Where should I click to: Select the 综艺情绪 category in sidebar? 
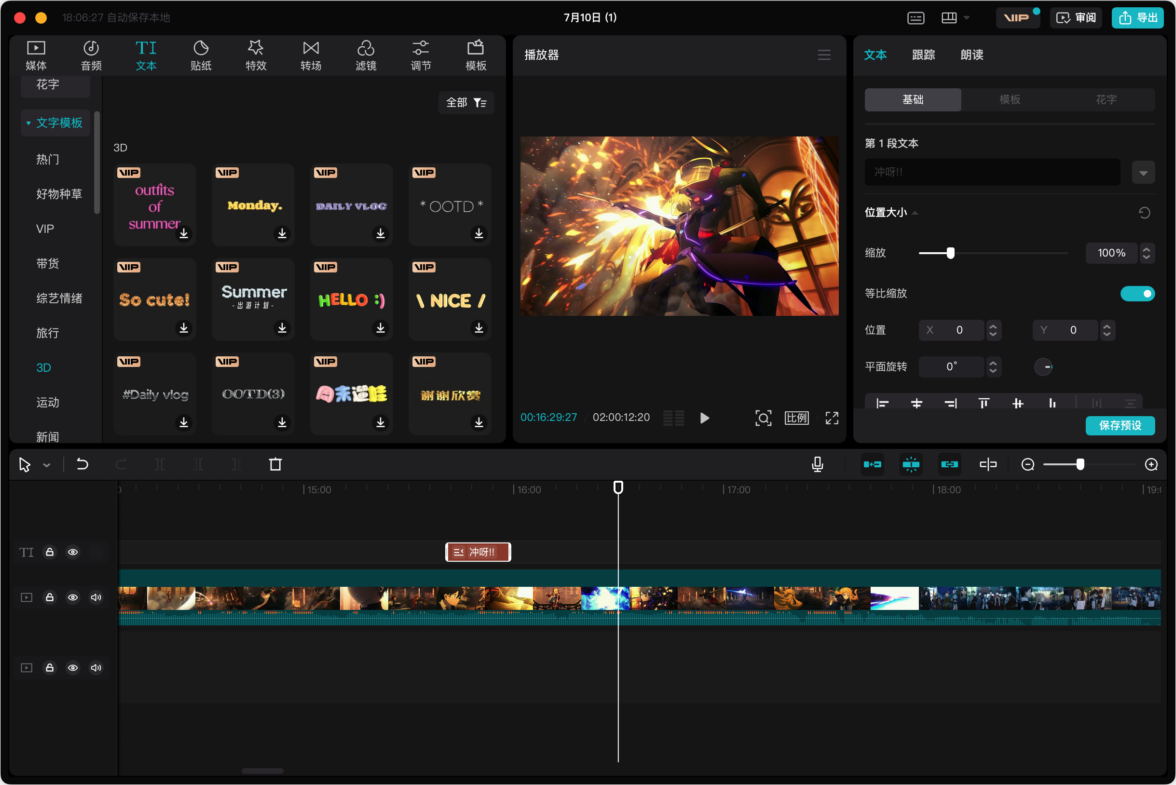coord(59,298)
